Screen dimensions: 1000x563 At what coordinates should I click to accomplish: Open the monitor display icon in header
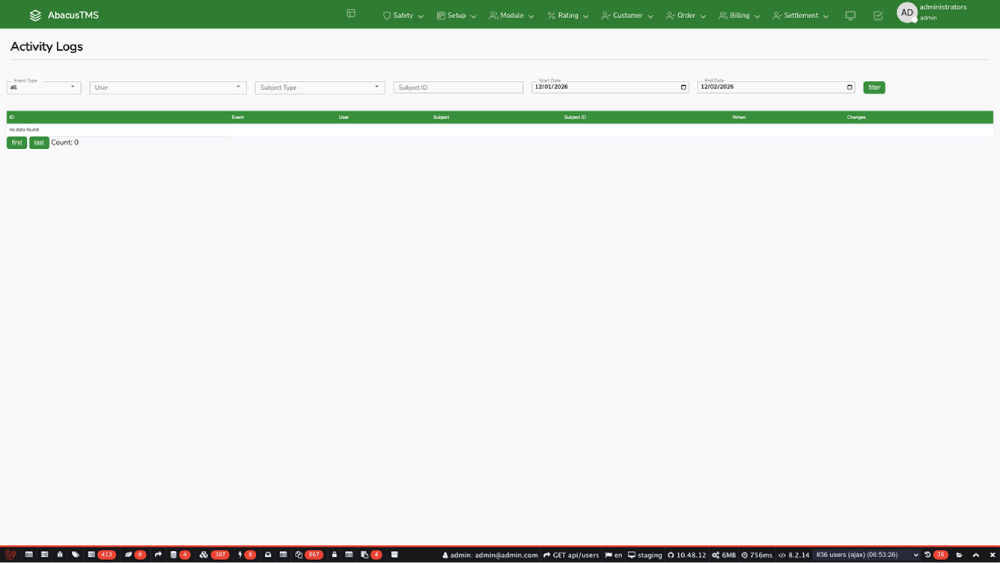850,15
